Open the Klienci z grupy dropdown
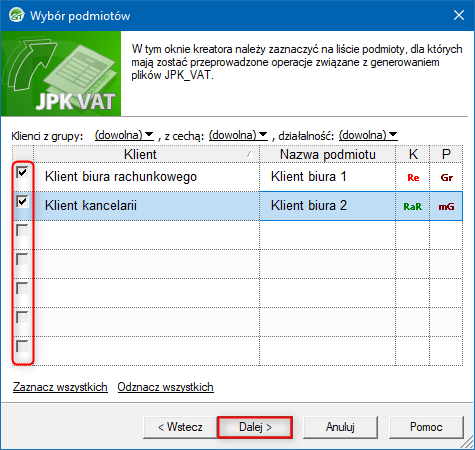475x450 pixels. [124, 135]
